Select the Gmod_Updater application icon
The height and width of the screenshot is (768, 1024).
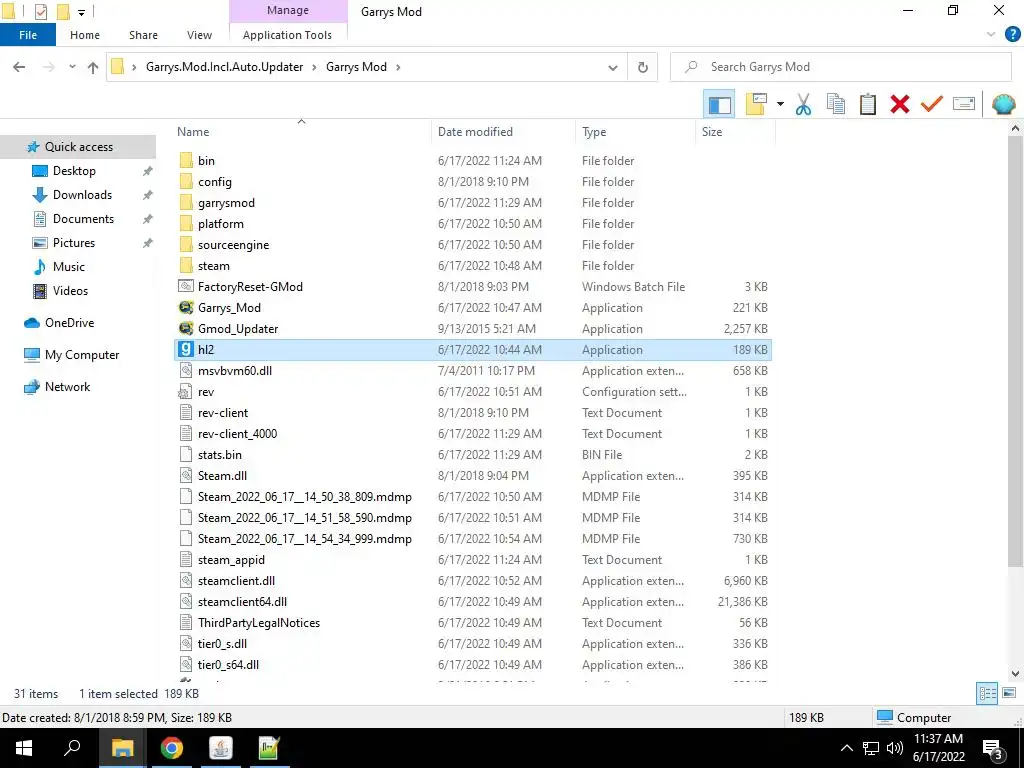(x=186, y=328)
